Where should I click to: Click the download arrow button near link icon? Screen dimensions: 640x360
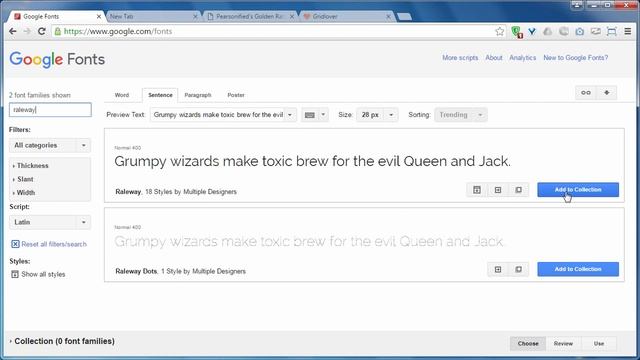[x=607, y=93]
